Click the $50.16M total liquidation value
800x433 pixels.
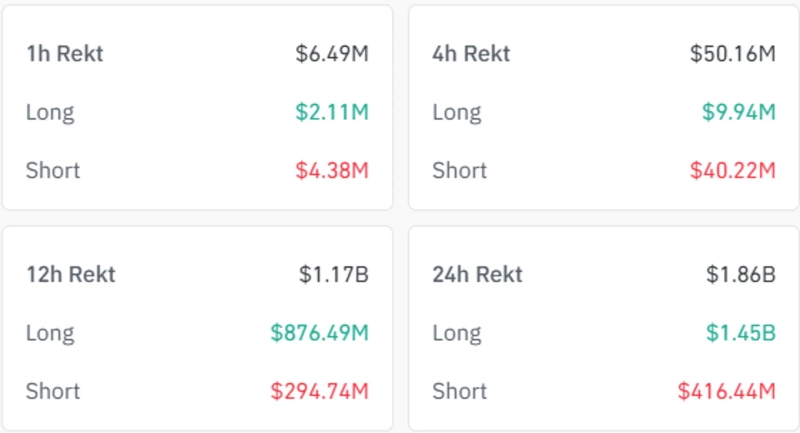(732, 53)
